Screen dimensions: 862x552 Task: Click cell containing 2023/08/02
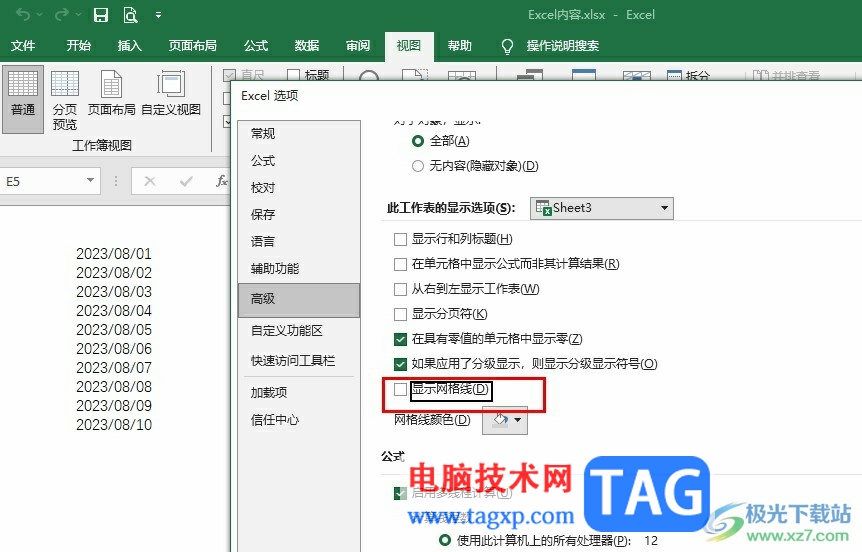113,273
